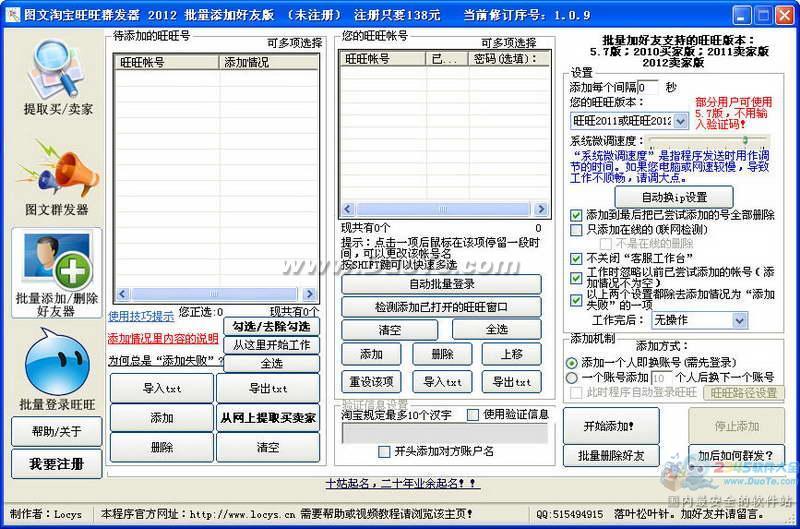The image size is (800, 529).
Task: Select 添加一个人即换账号 radio option
Action: 571,363
